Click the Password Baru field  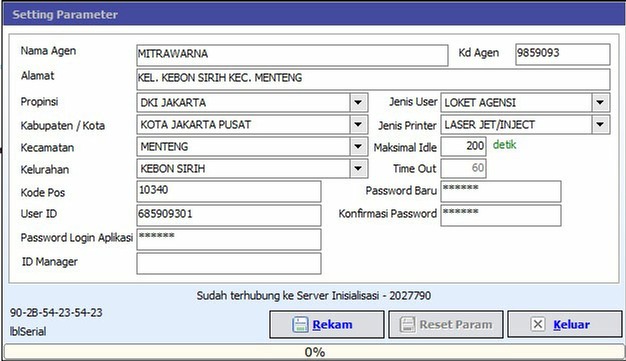(x=501, y=191)
